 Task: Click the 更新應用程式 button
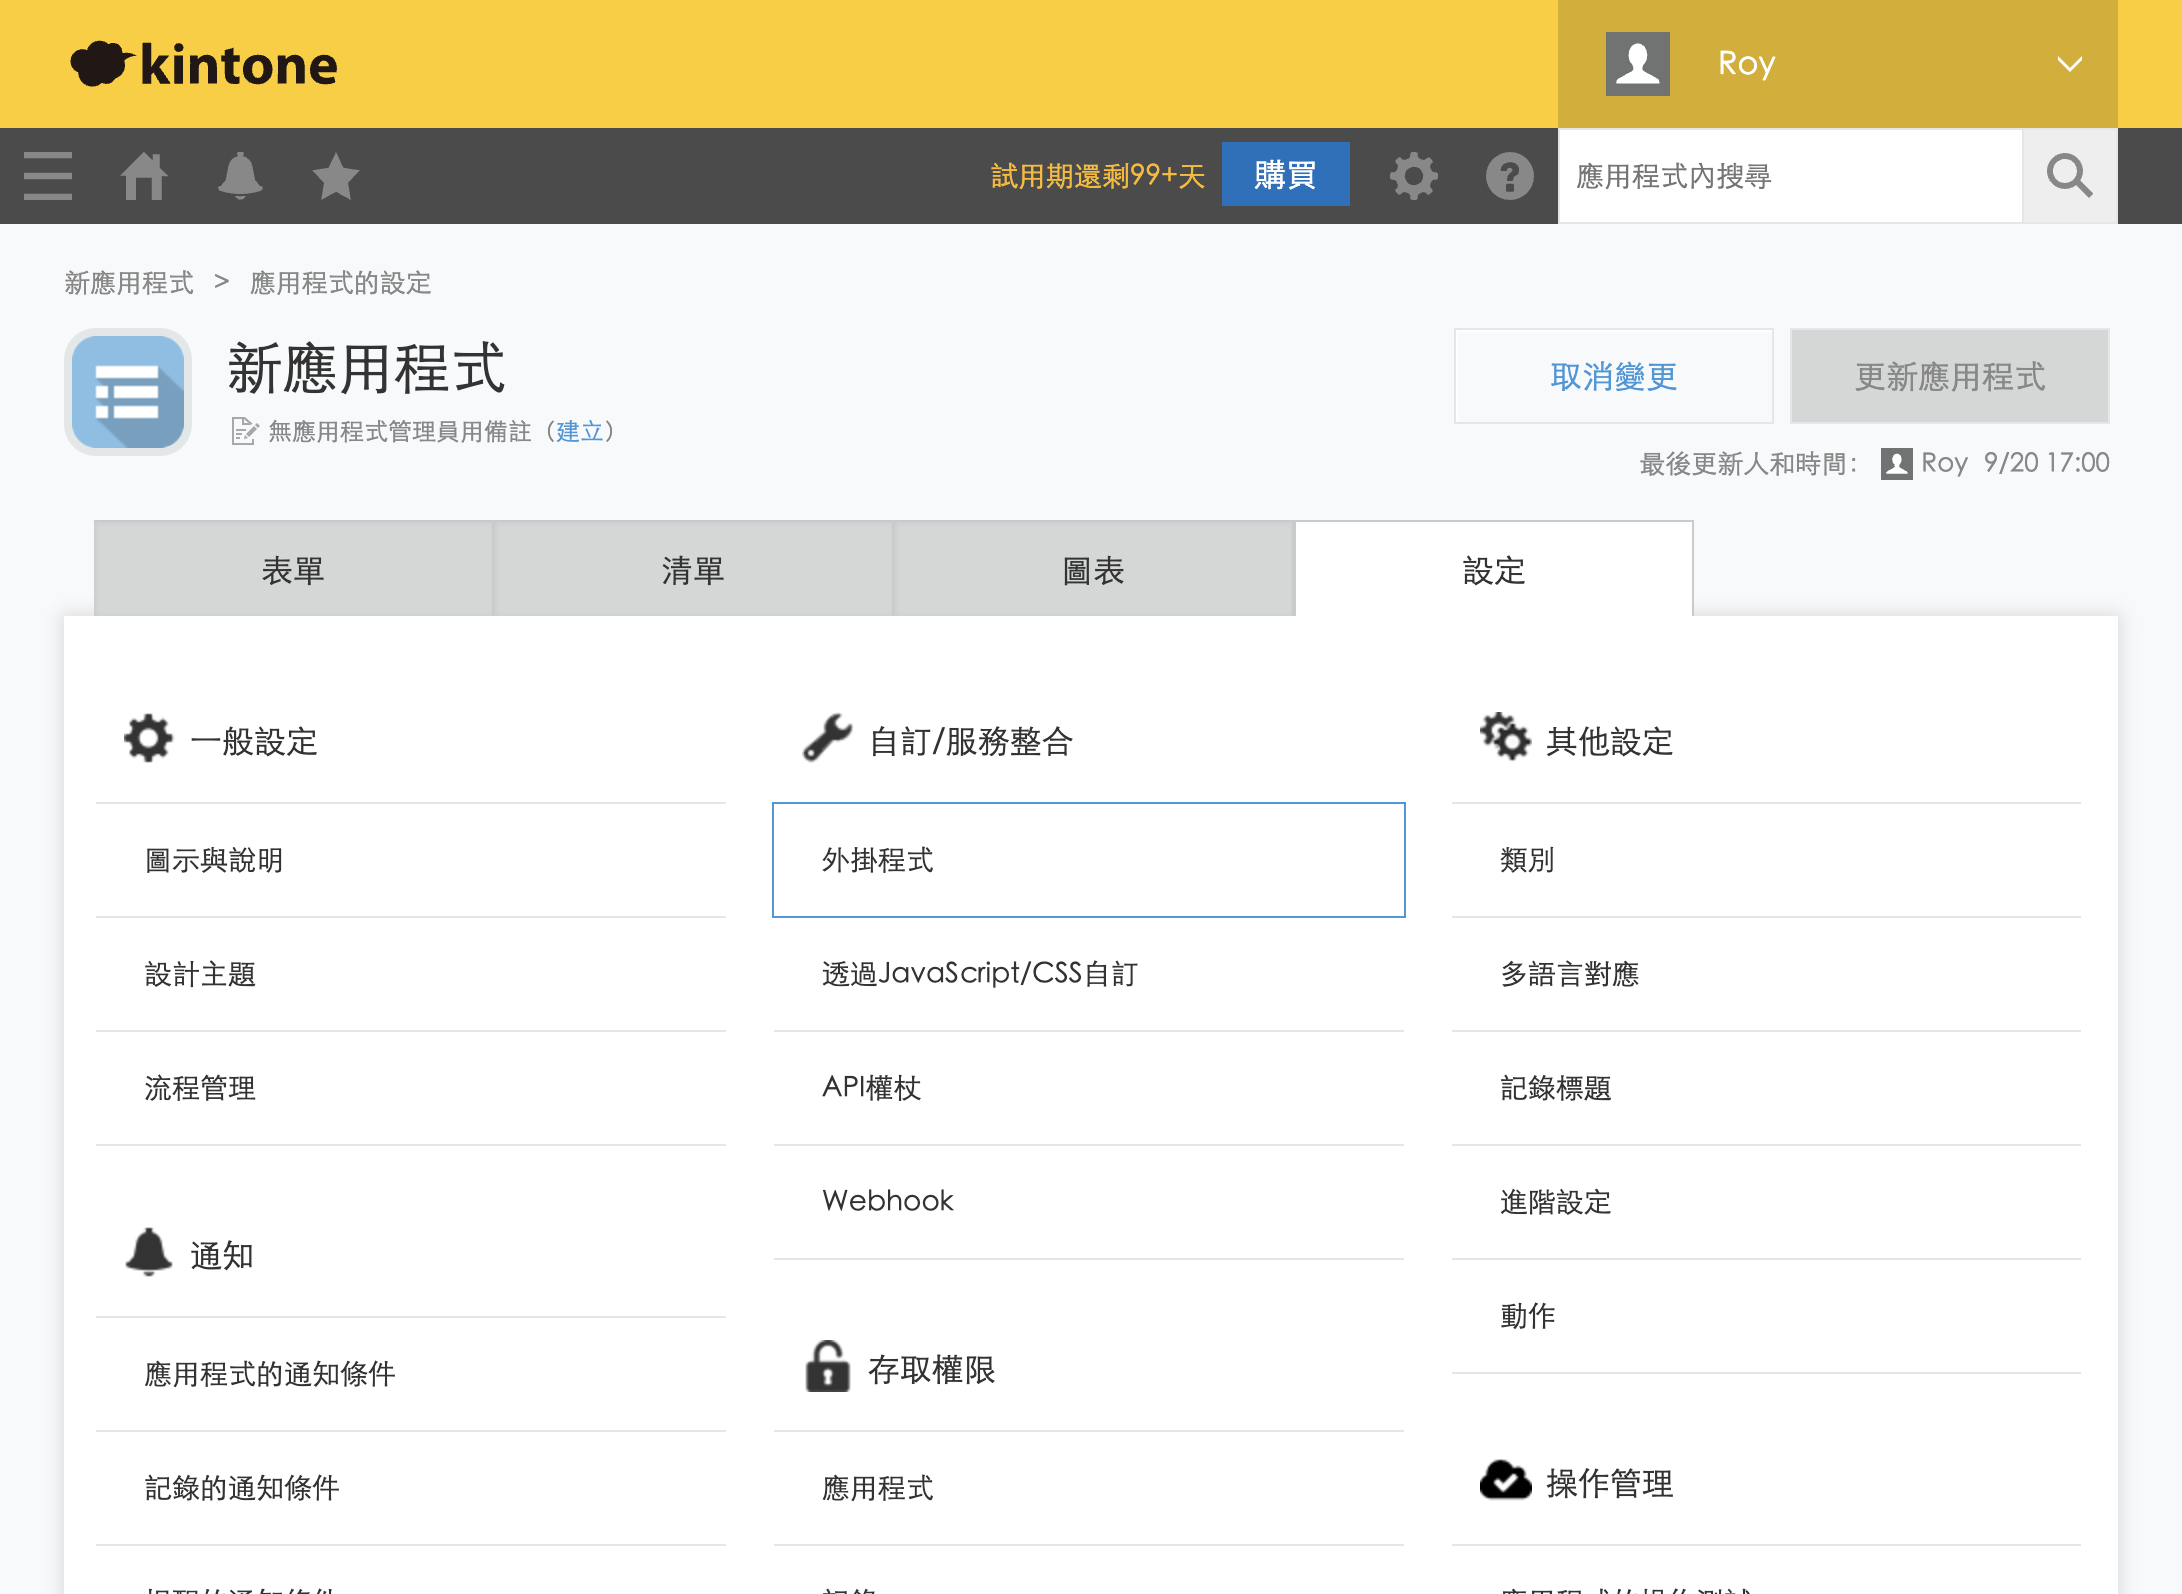tap(1950, 376)
